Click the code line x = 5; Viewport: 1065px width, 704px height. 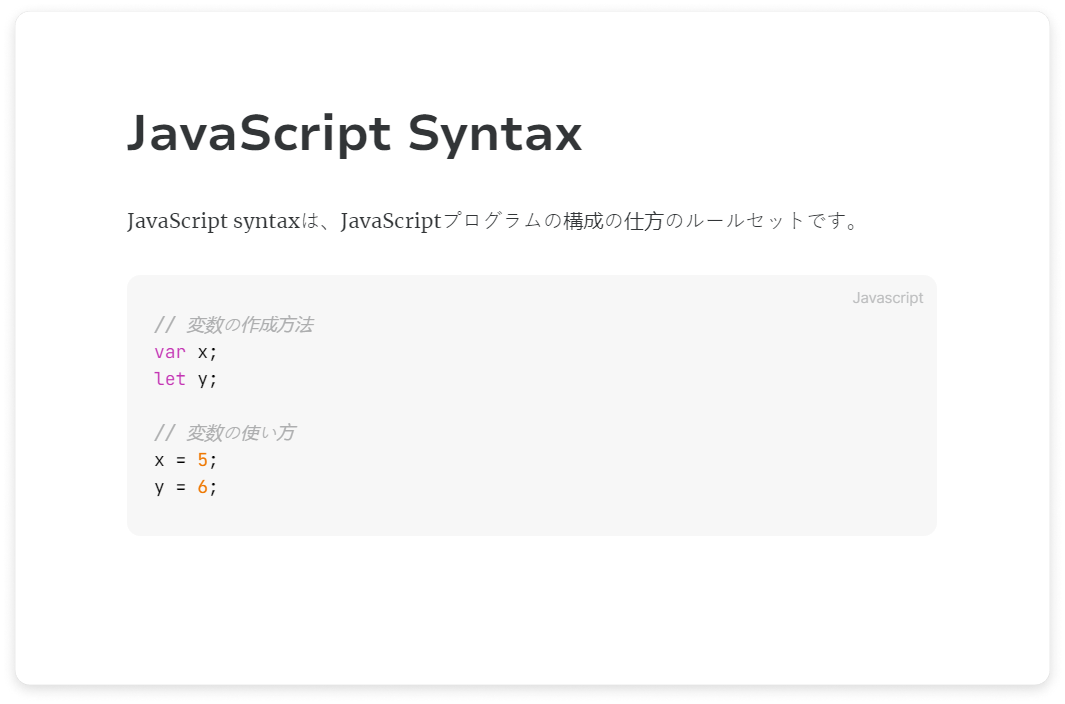[185, 460]
